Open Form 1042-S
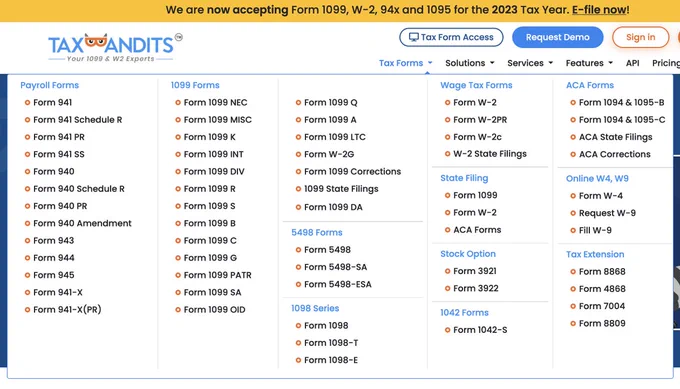Screen dimensions: 680x389 480,330
